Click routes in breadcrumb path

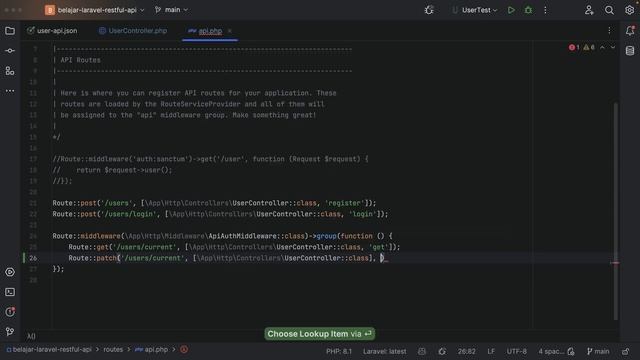(x=113, y=349)
